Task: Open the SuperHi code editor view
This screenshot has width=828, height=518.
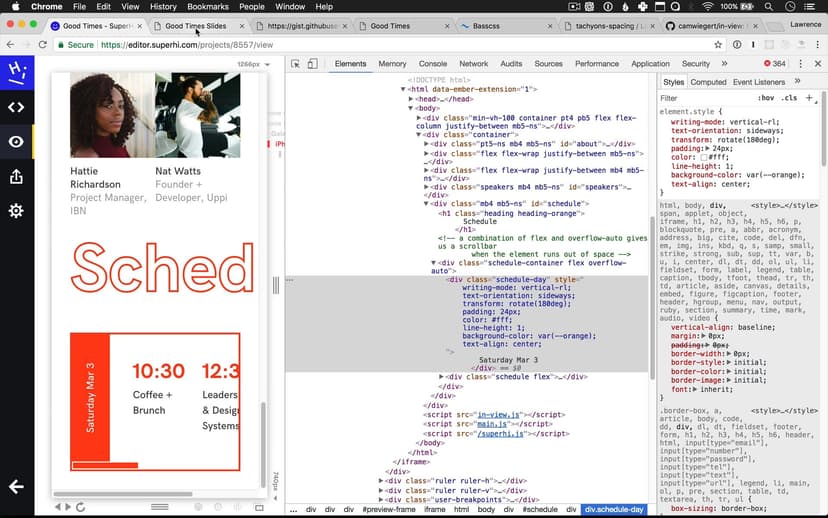Action: coord(16,107)
